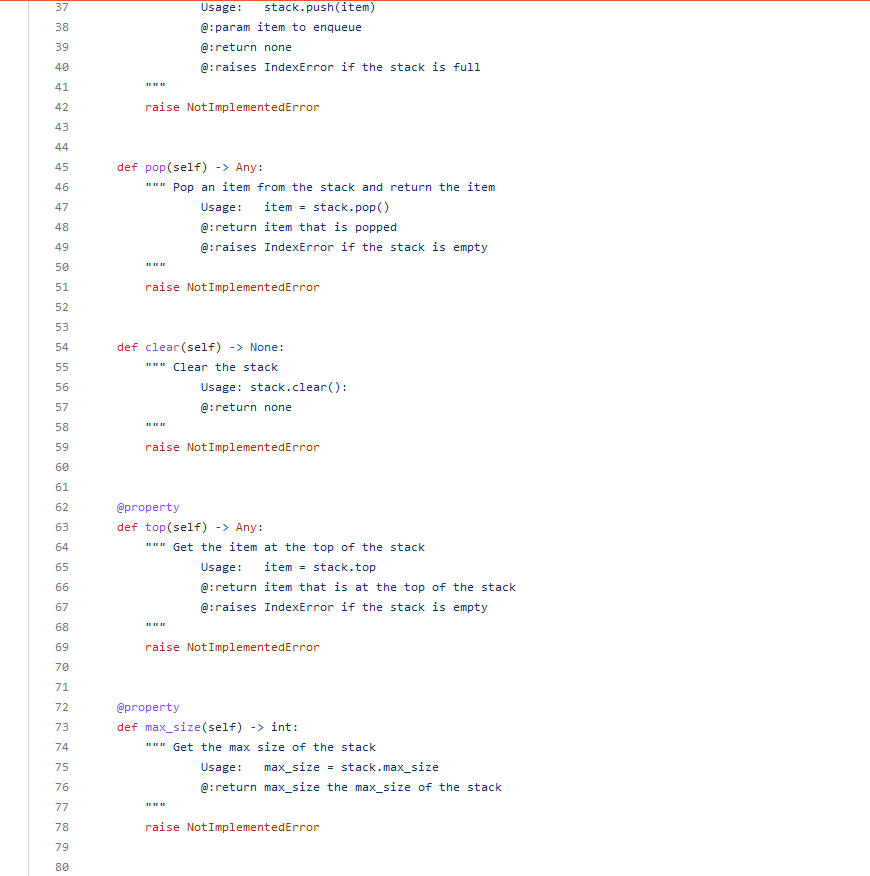Select the Any return type on line 45
870x876 pixels.
point(247,167)
